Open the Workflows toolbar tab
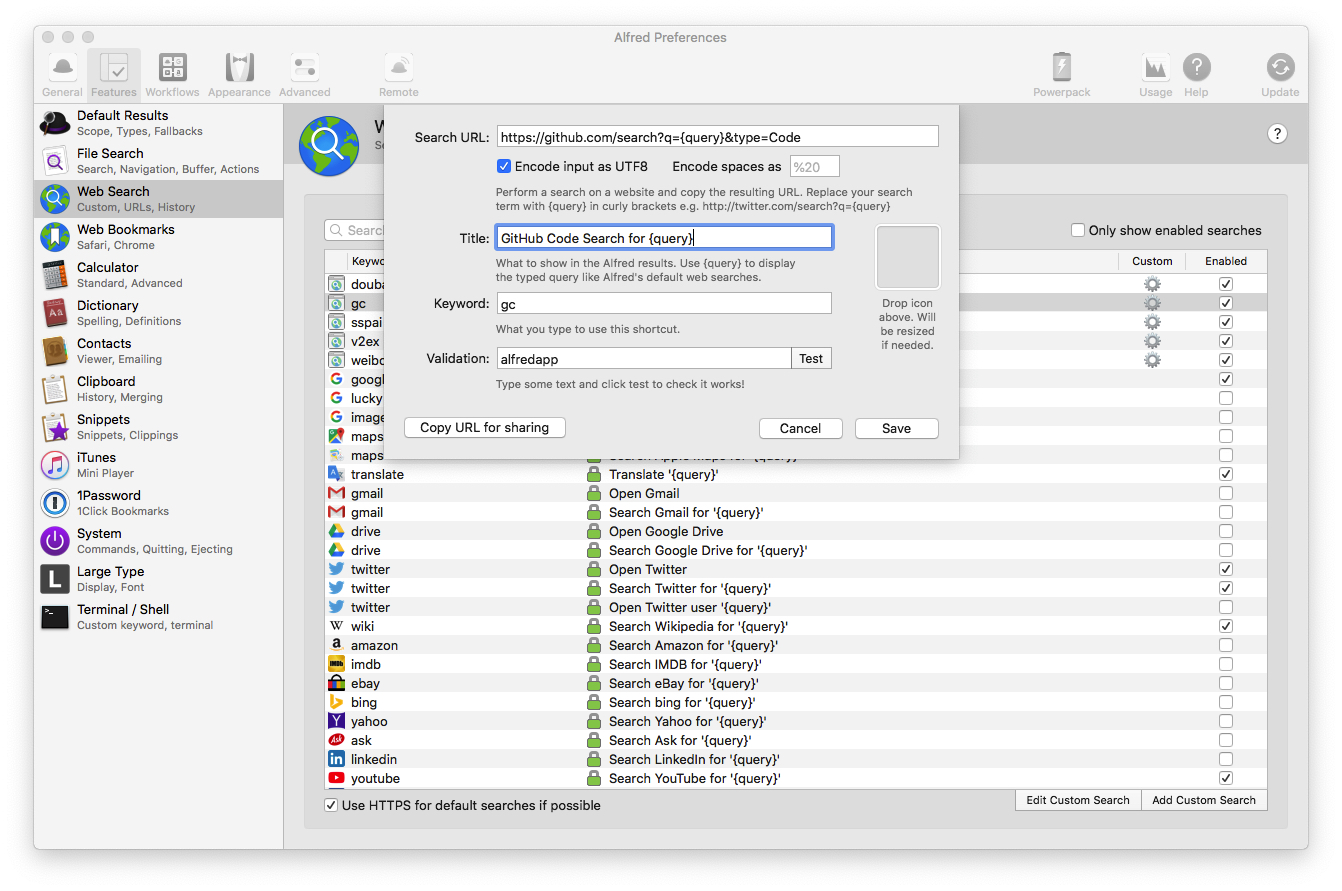The width and height of the screenshot is (1342, 891). [172, 75]
